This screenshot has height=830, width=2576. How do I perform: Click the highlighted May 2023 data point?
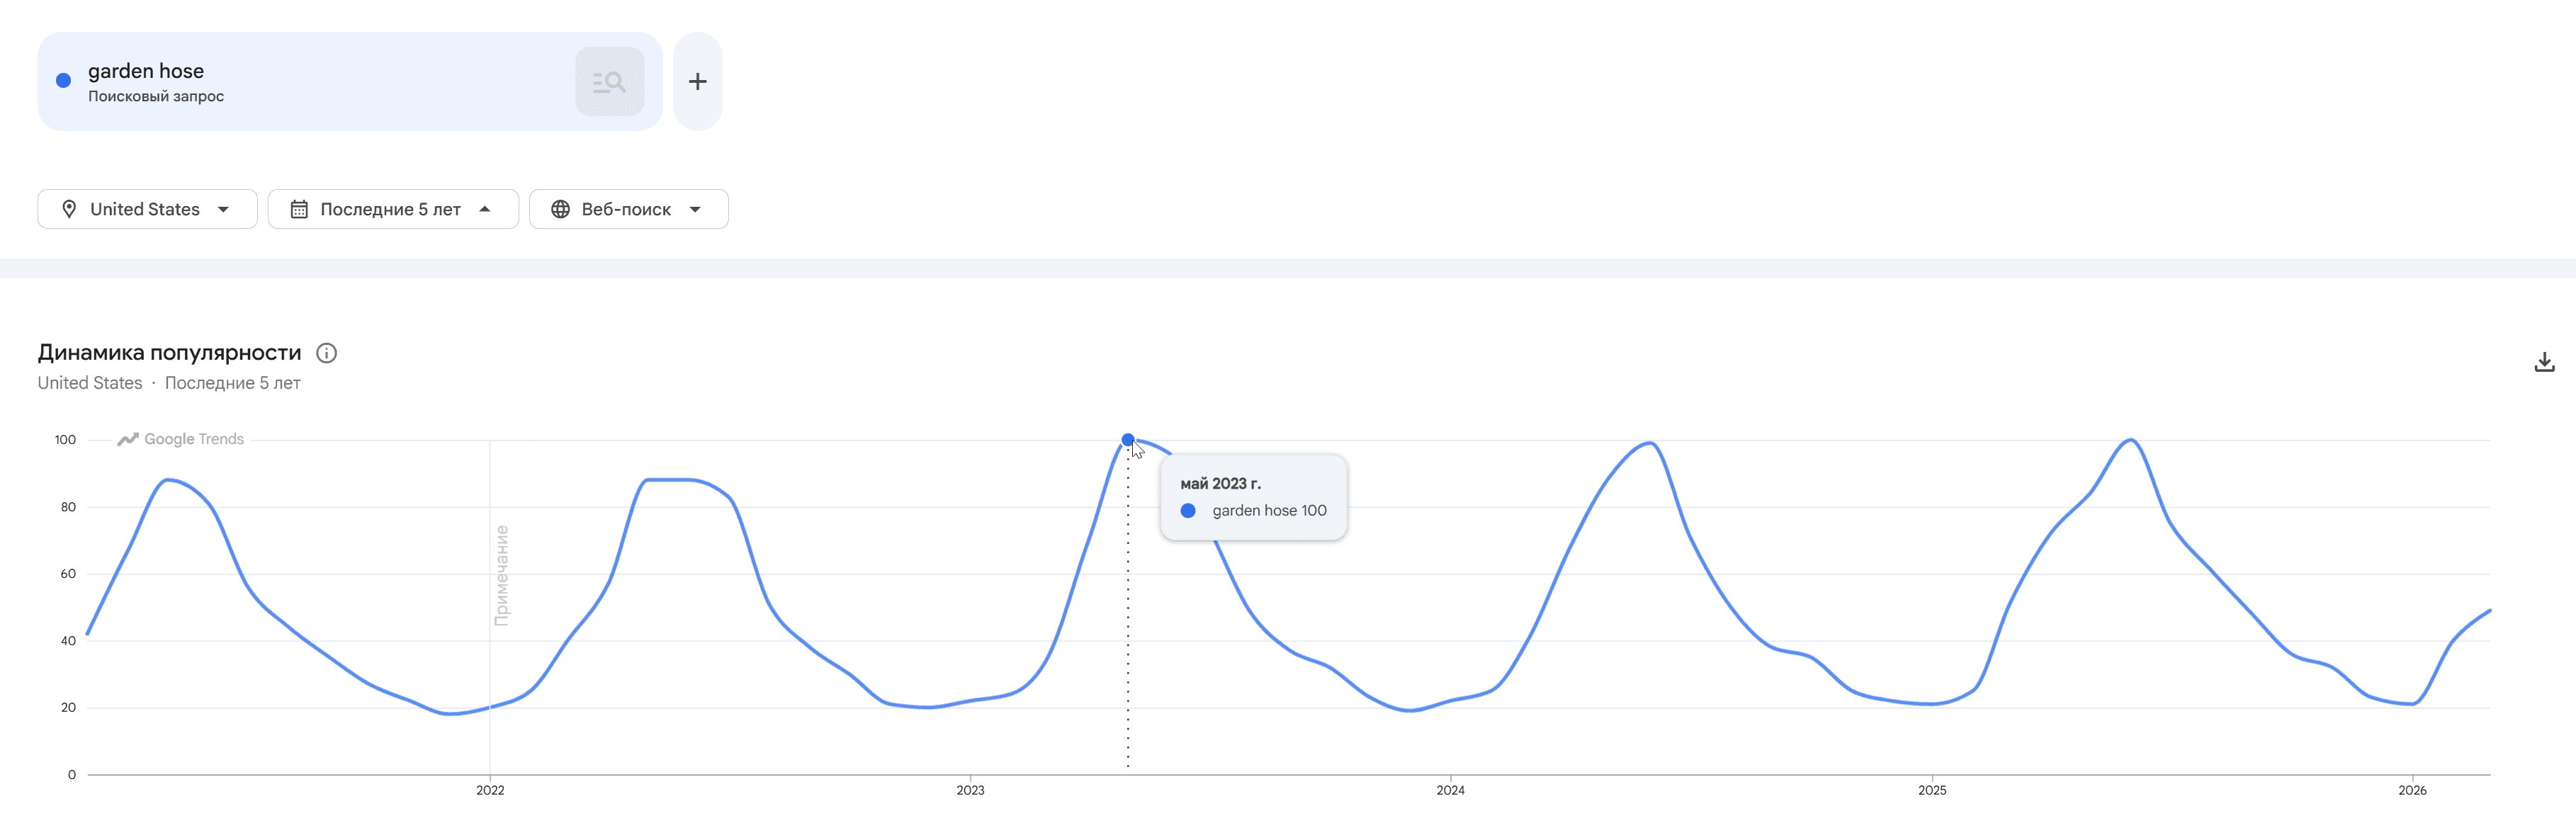[x=1128, y=438]
